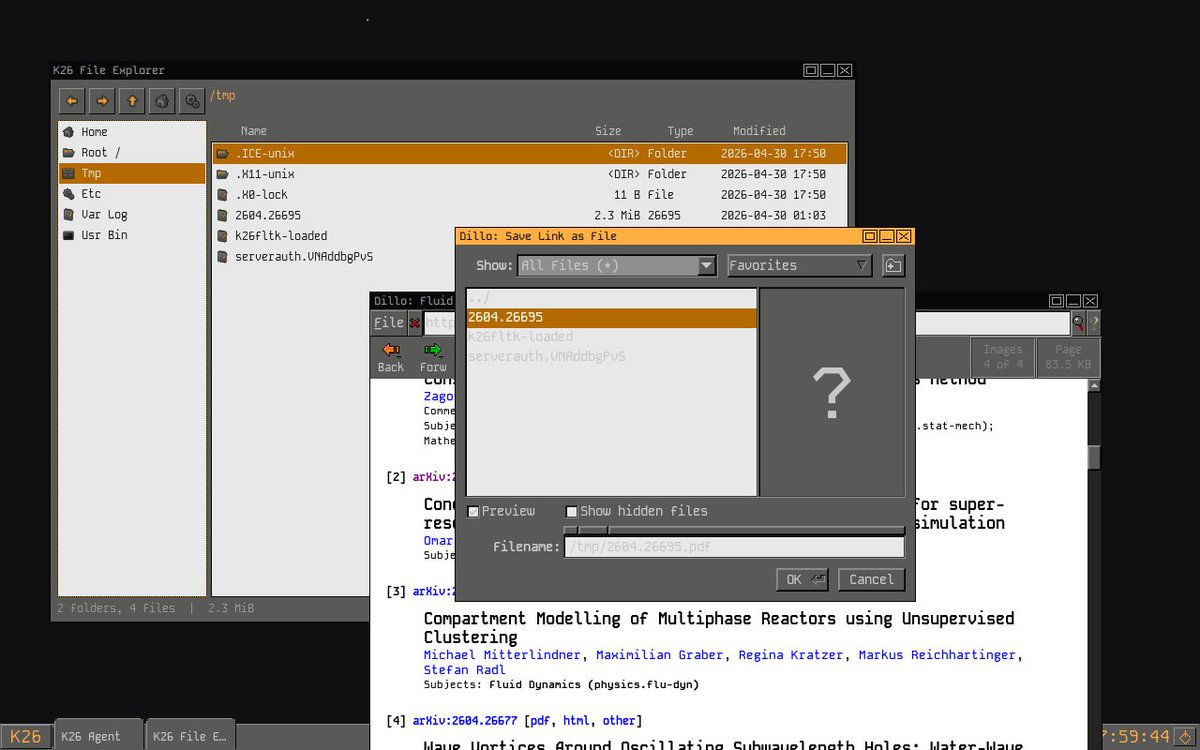Open the Favorites dropdown in Save dialog
The image size is (1200, 750).
pos(800,266)
